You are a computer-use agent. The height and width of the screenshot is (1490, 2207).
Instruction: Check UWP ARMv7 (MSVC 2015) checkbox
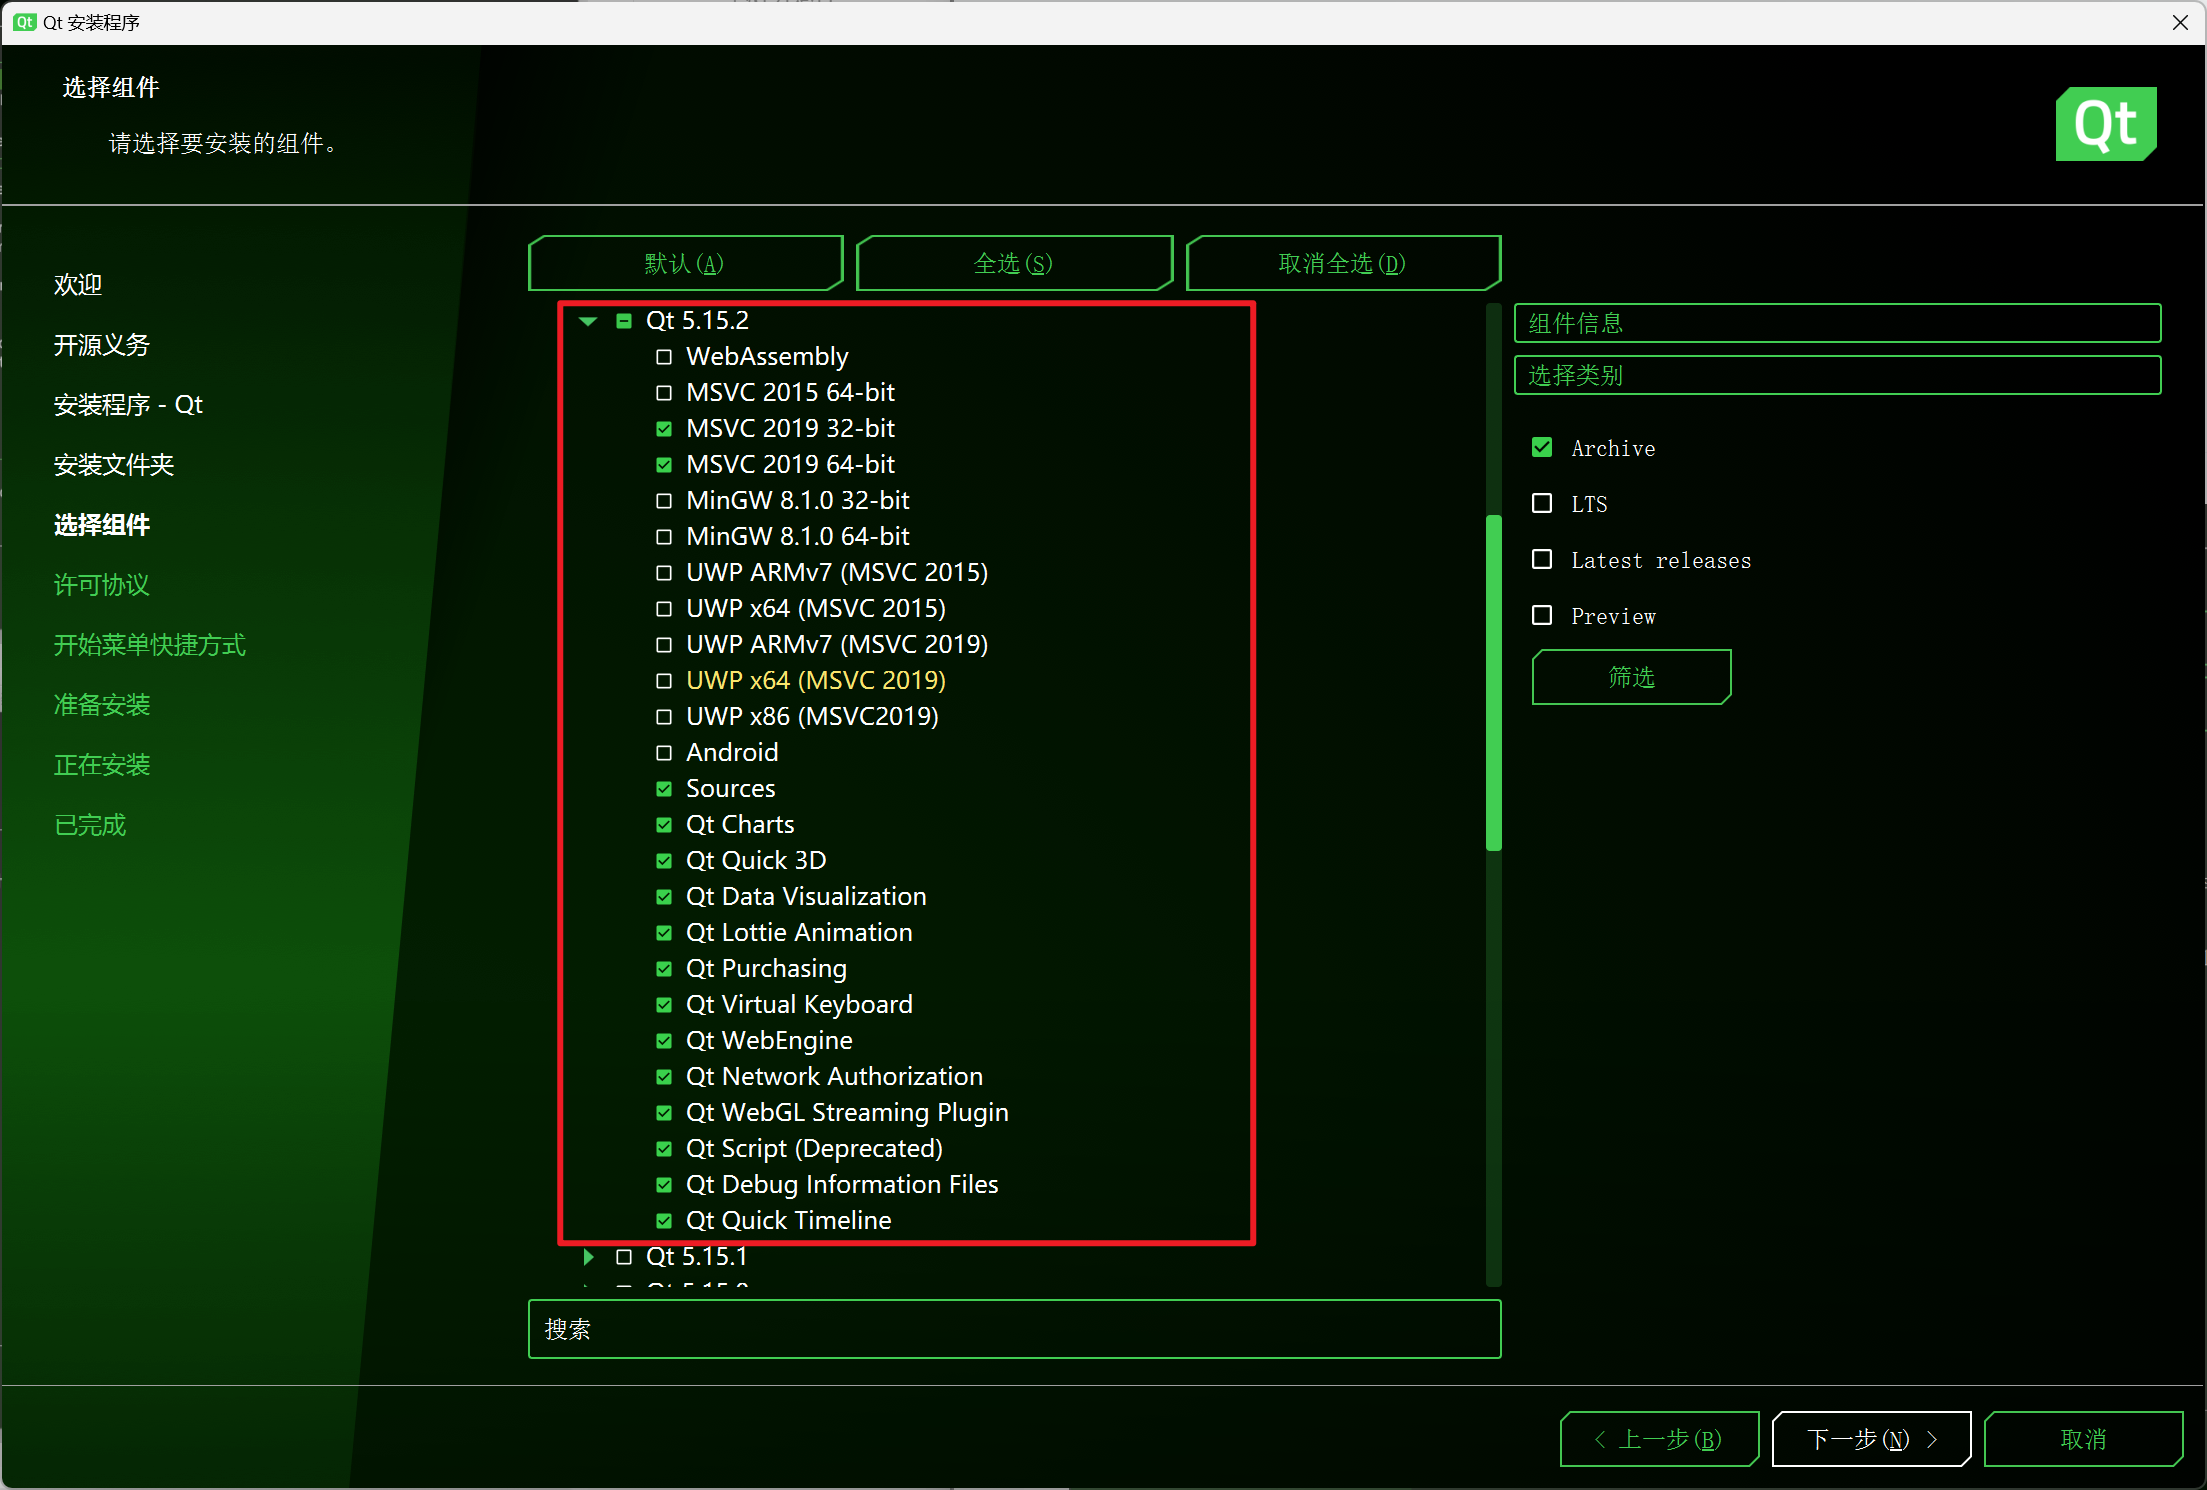[664, 573]
